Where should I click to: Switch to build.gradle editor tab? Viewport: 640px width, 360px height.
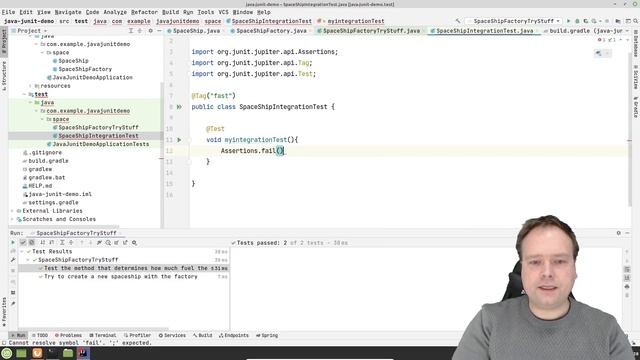[x=584, y=31]
